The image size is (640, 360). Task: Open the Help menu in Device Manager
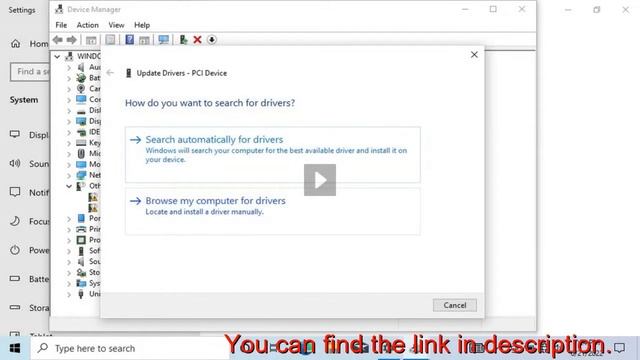[142, 25]
